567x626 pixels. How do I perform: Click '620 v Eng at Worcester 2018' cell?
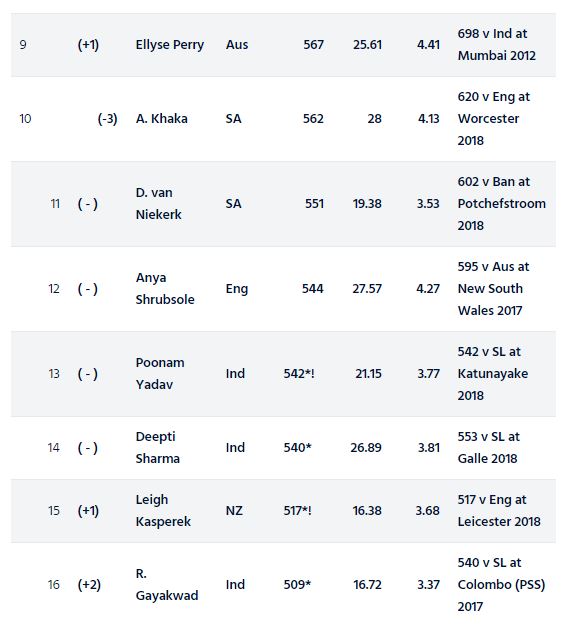click(x=494, y=119)
